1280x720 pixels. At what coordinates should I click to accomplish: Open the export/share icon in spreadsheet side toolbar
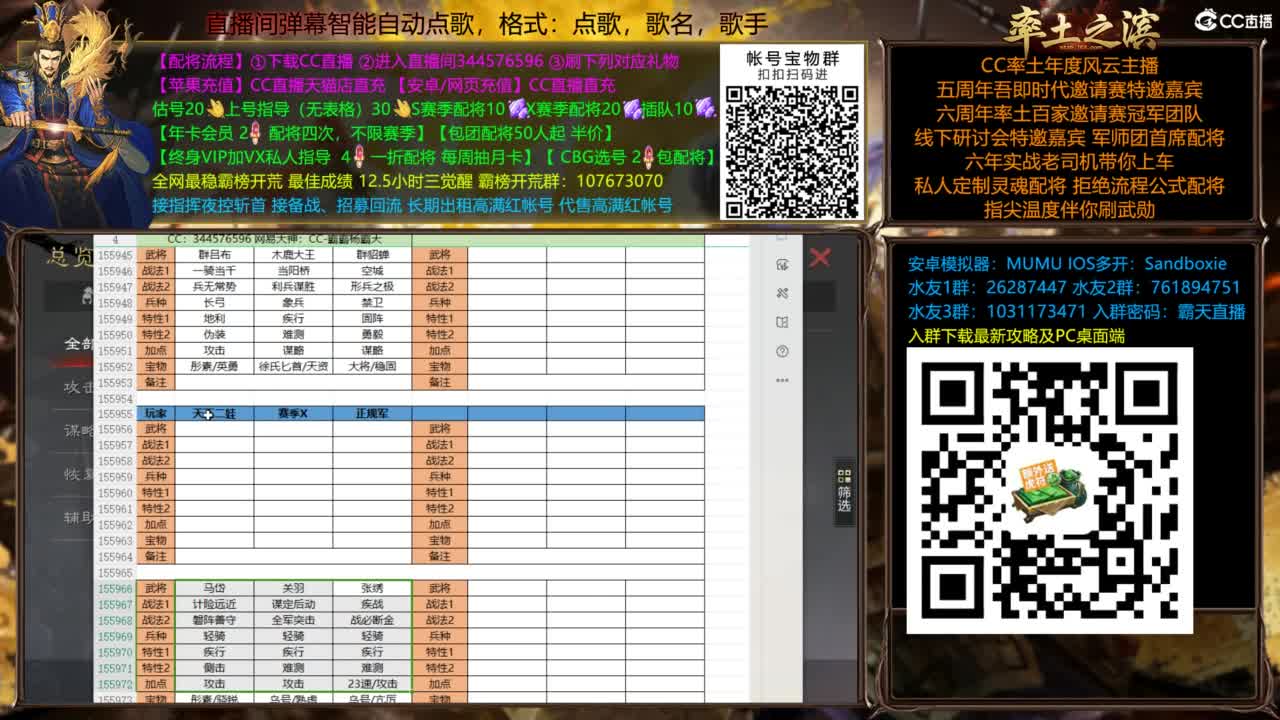[785, 265]
